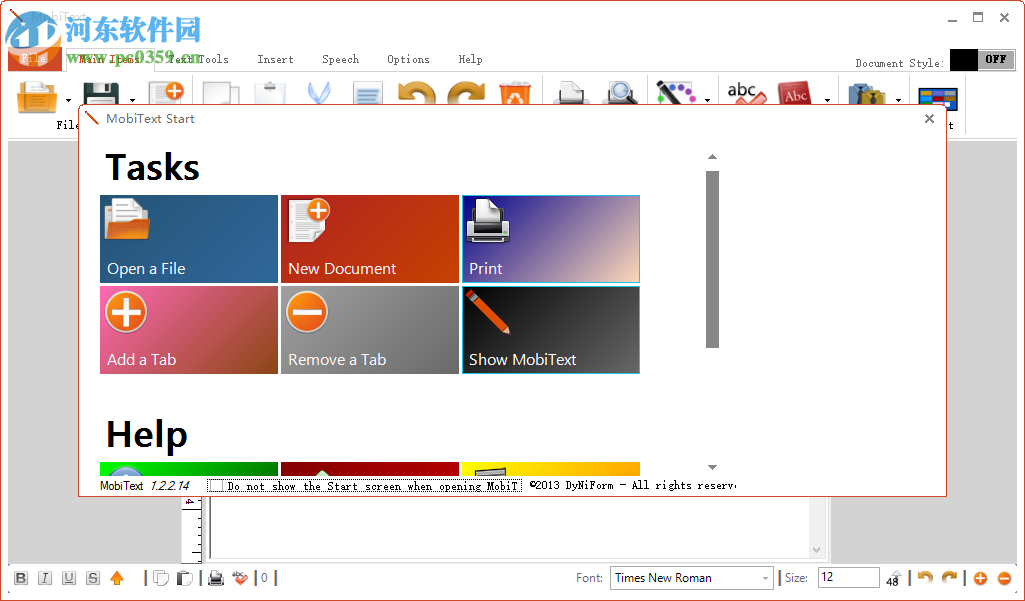The image size is (1025, 601).
Task: Click the spell check icon in bottom bar
Action: click(x=240, y=578)
